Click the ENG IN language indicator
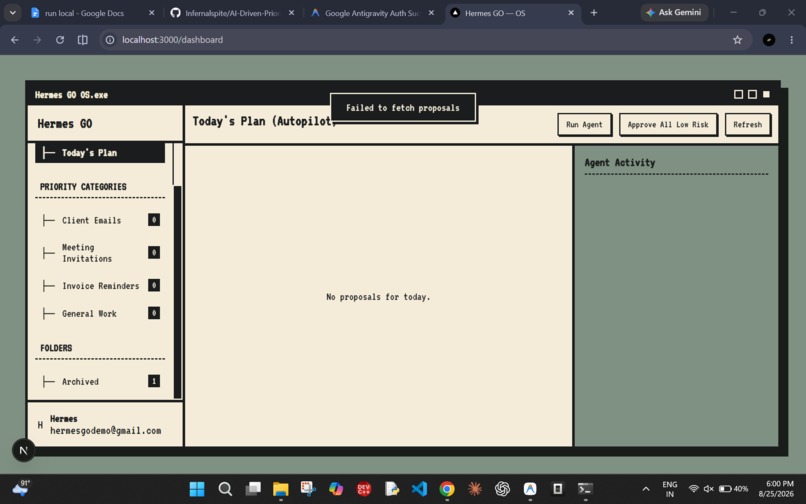This screenshot has width=806, height=504. pos(669,489)
